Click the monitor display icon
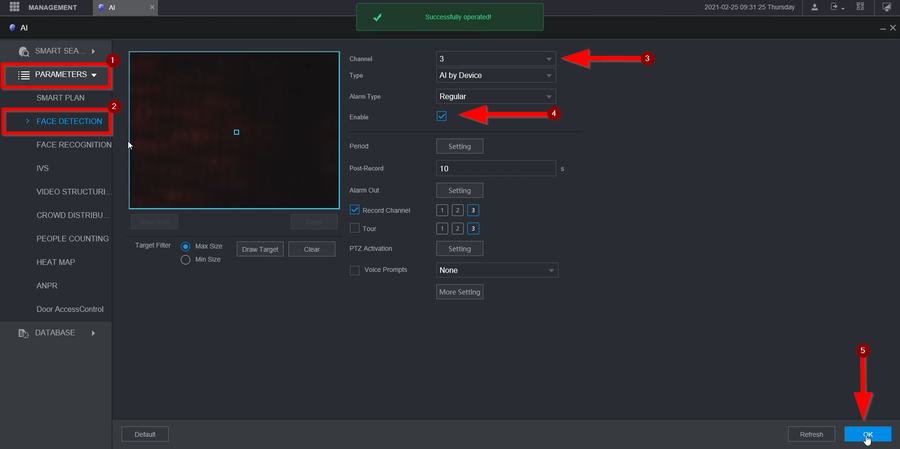Screen dimensions: 900x449 tap(886, 7)
